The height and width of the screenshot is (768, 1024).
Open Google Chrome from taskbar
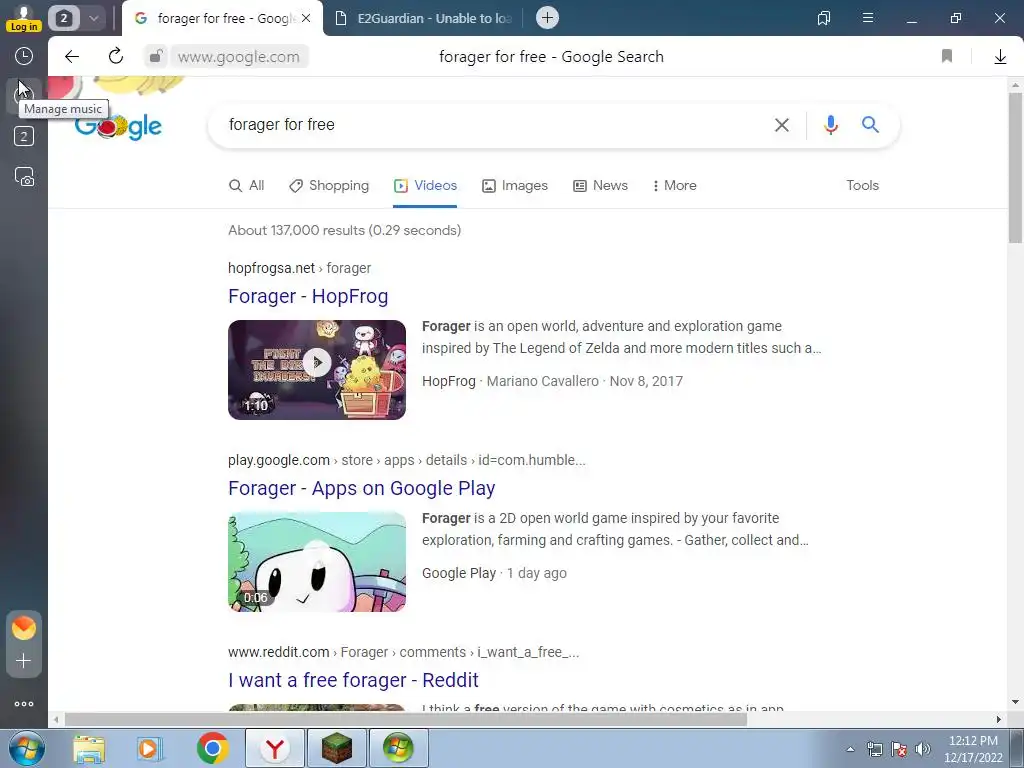tap(212, 748)
